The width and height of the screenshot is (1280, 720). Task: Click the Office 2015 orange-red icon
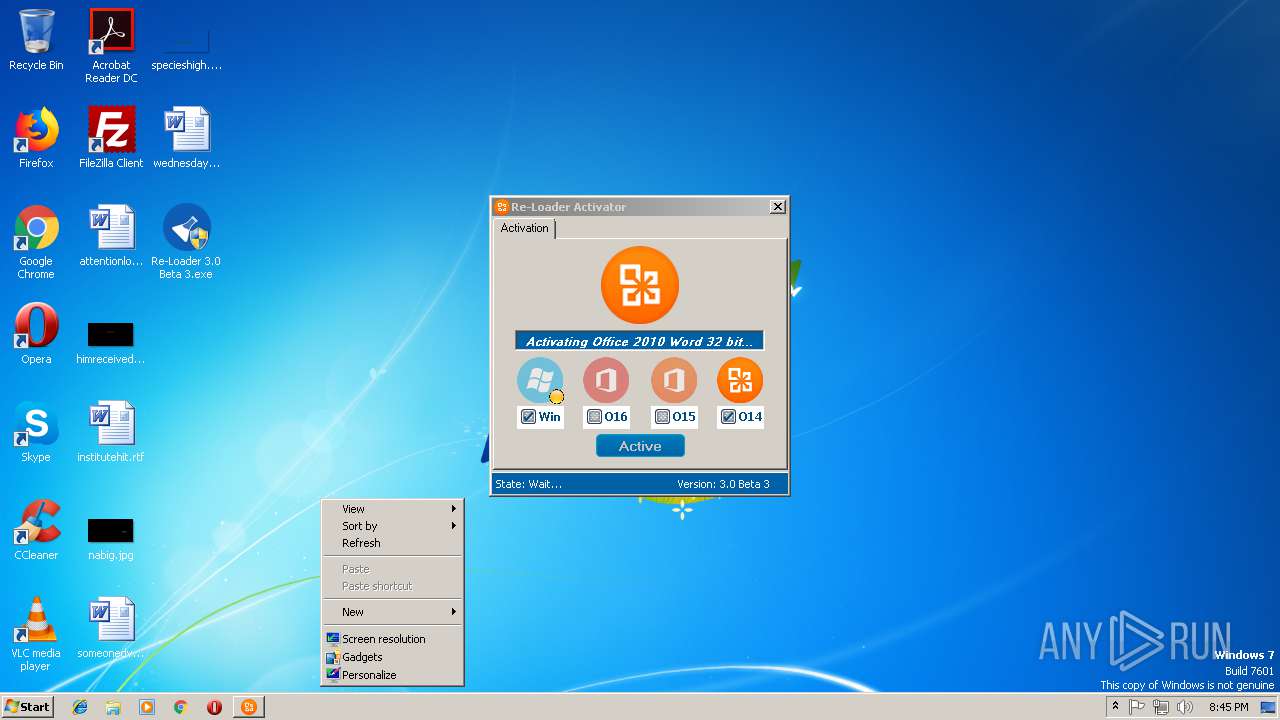(674, 380)
